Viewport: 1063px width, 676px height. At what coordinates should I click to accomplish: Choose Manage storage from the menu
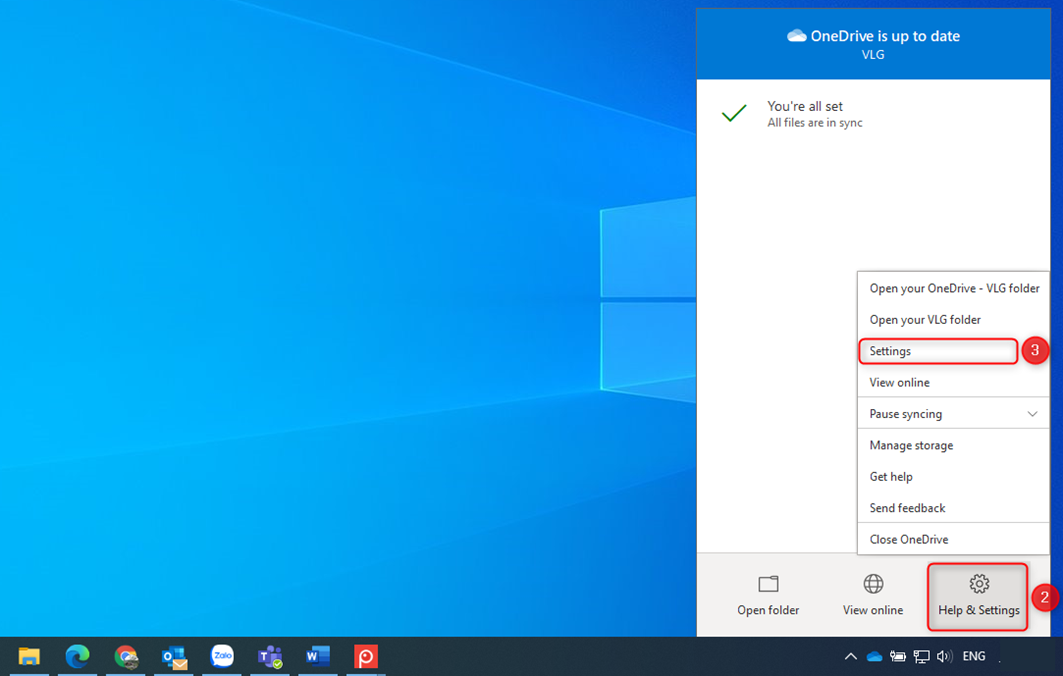tap(953, 445)
